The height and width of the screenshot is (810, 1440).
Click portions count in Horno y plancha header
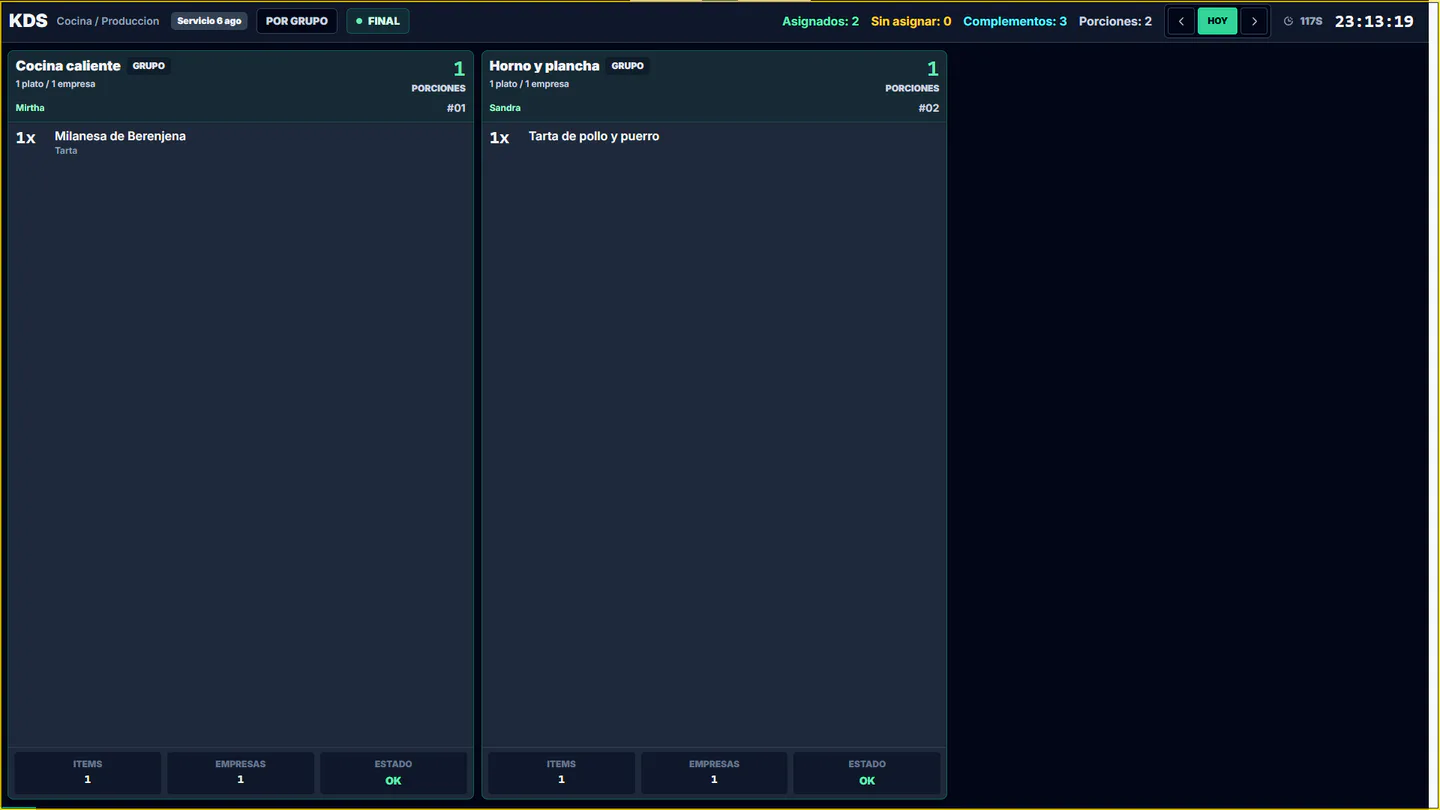(933, 69)
